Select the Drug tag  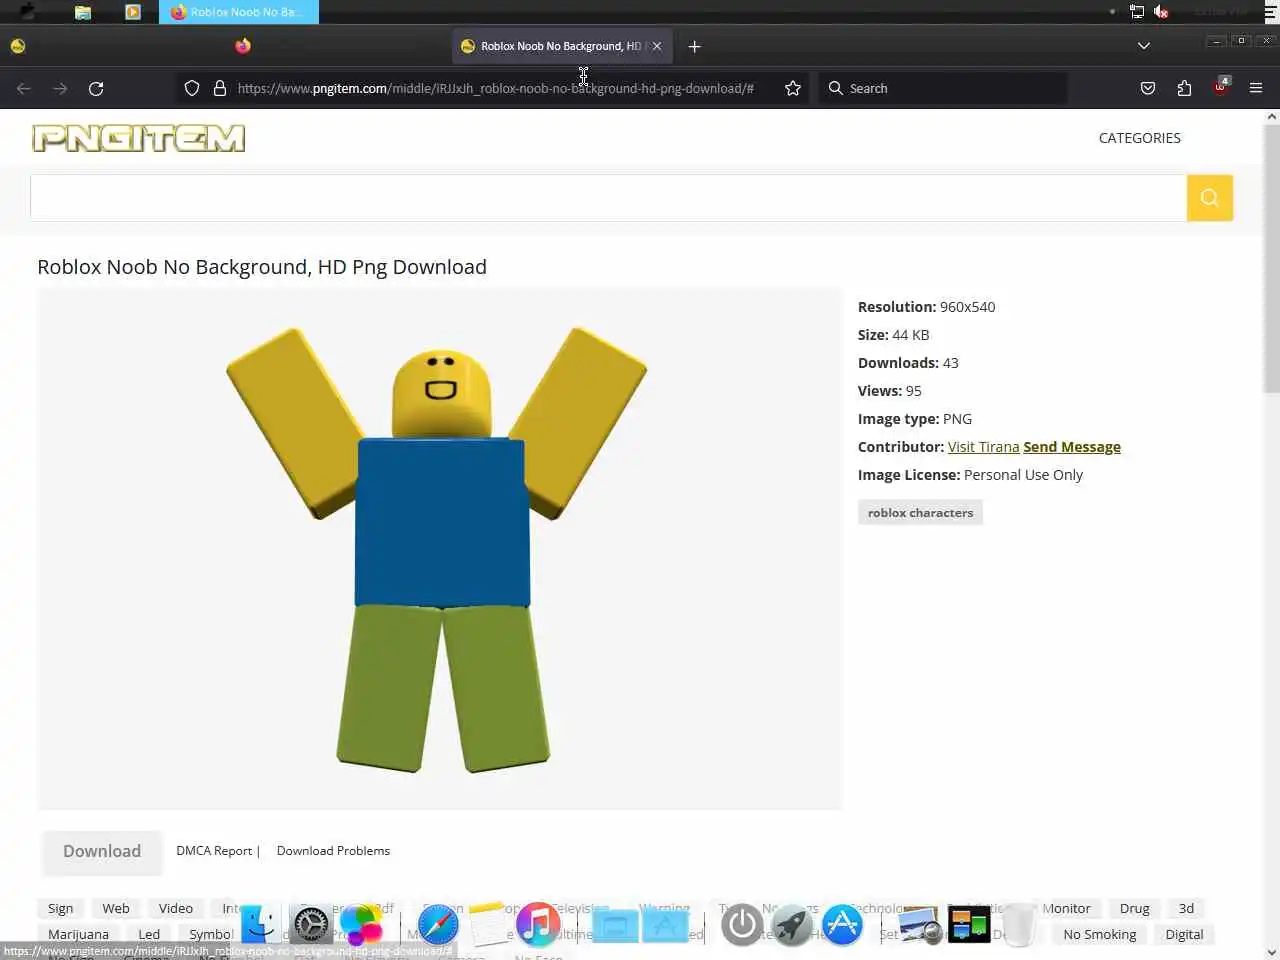click(1134, 908)
